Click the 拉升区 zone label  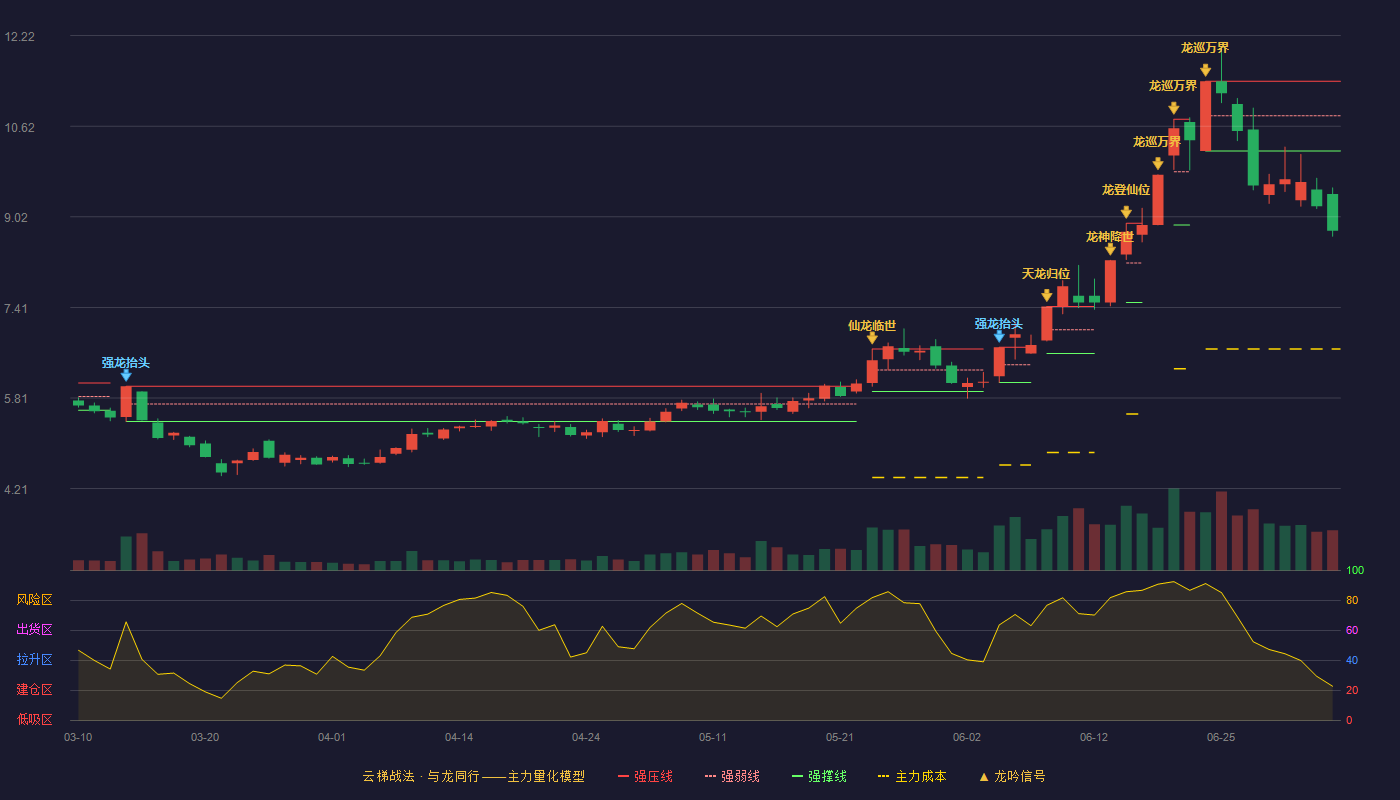coord(35,660)
